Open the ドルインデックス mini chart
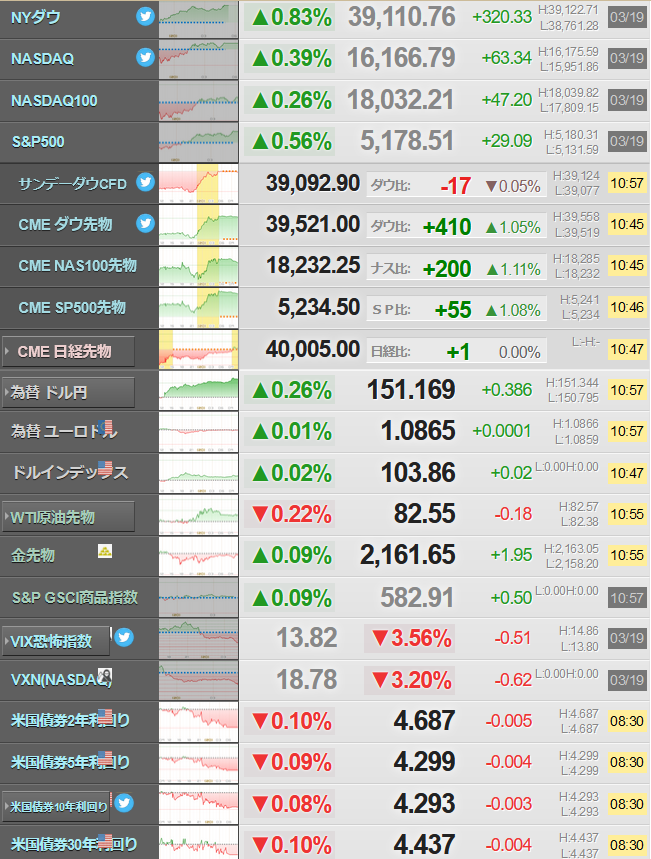Image resolution: width=651 pixels, height=859 pixels. point(198,473)
